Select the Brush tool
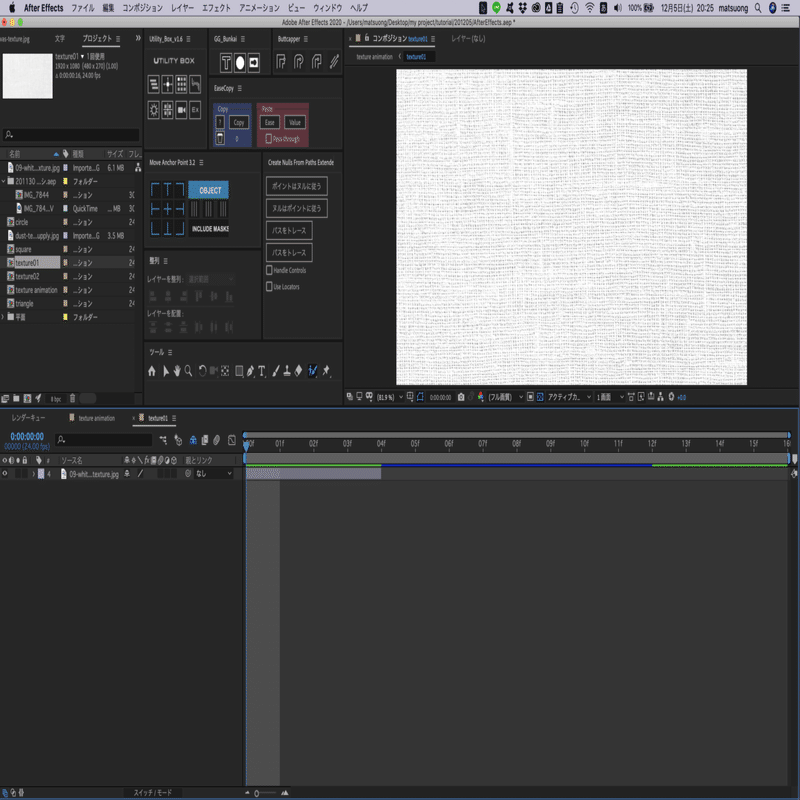This screenshot has width=800, height=800. pyautogui.click(x=276, y=371)
